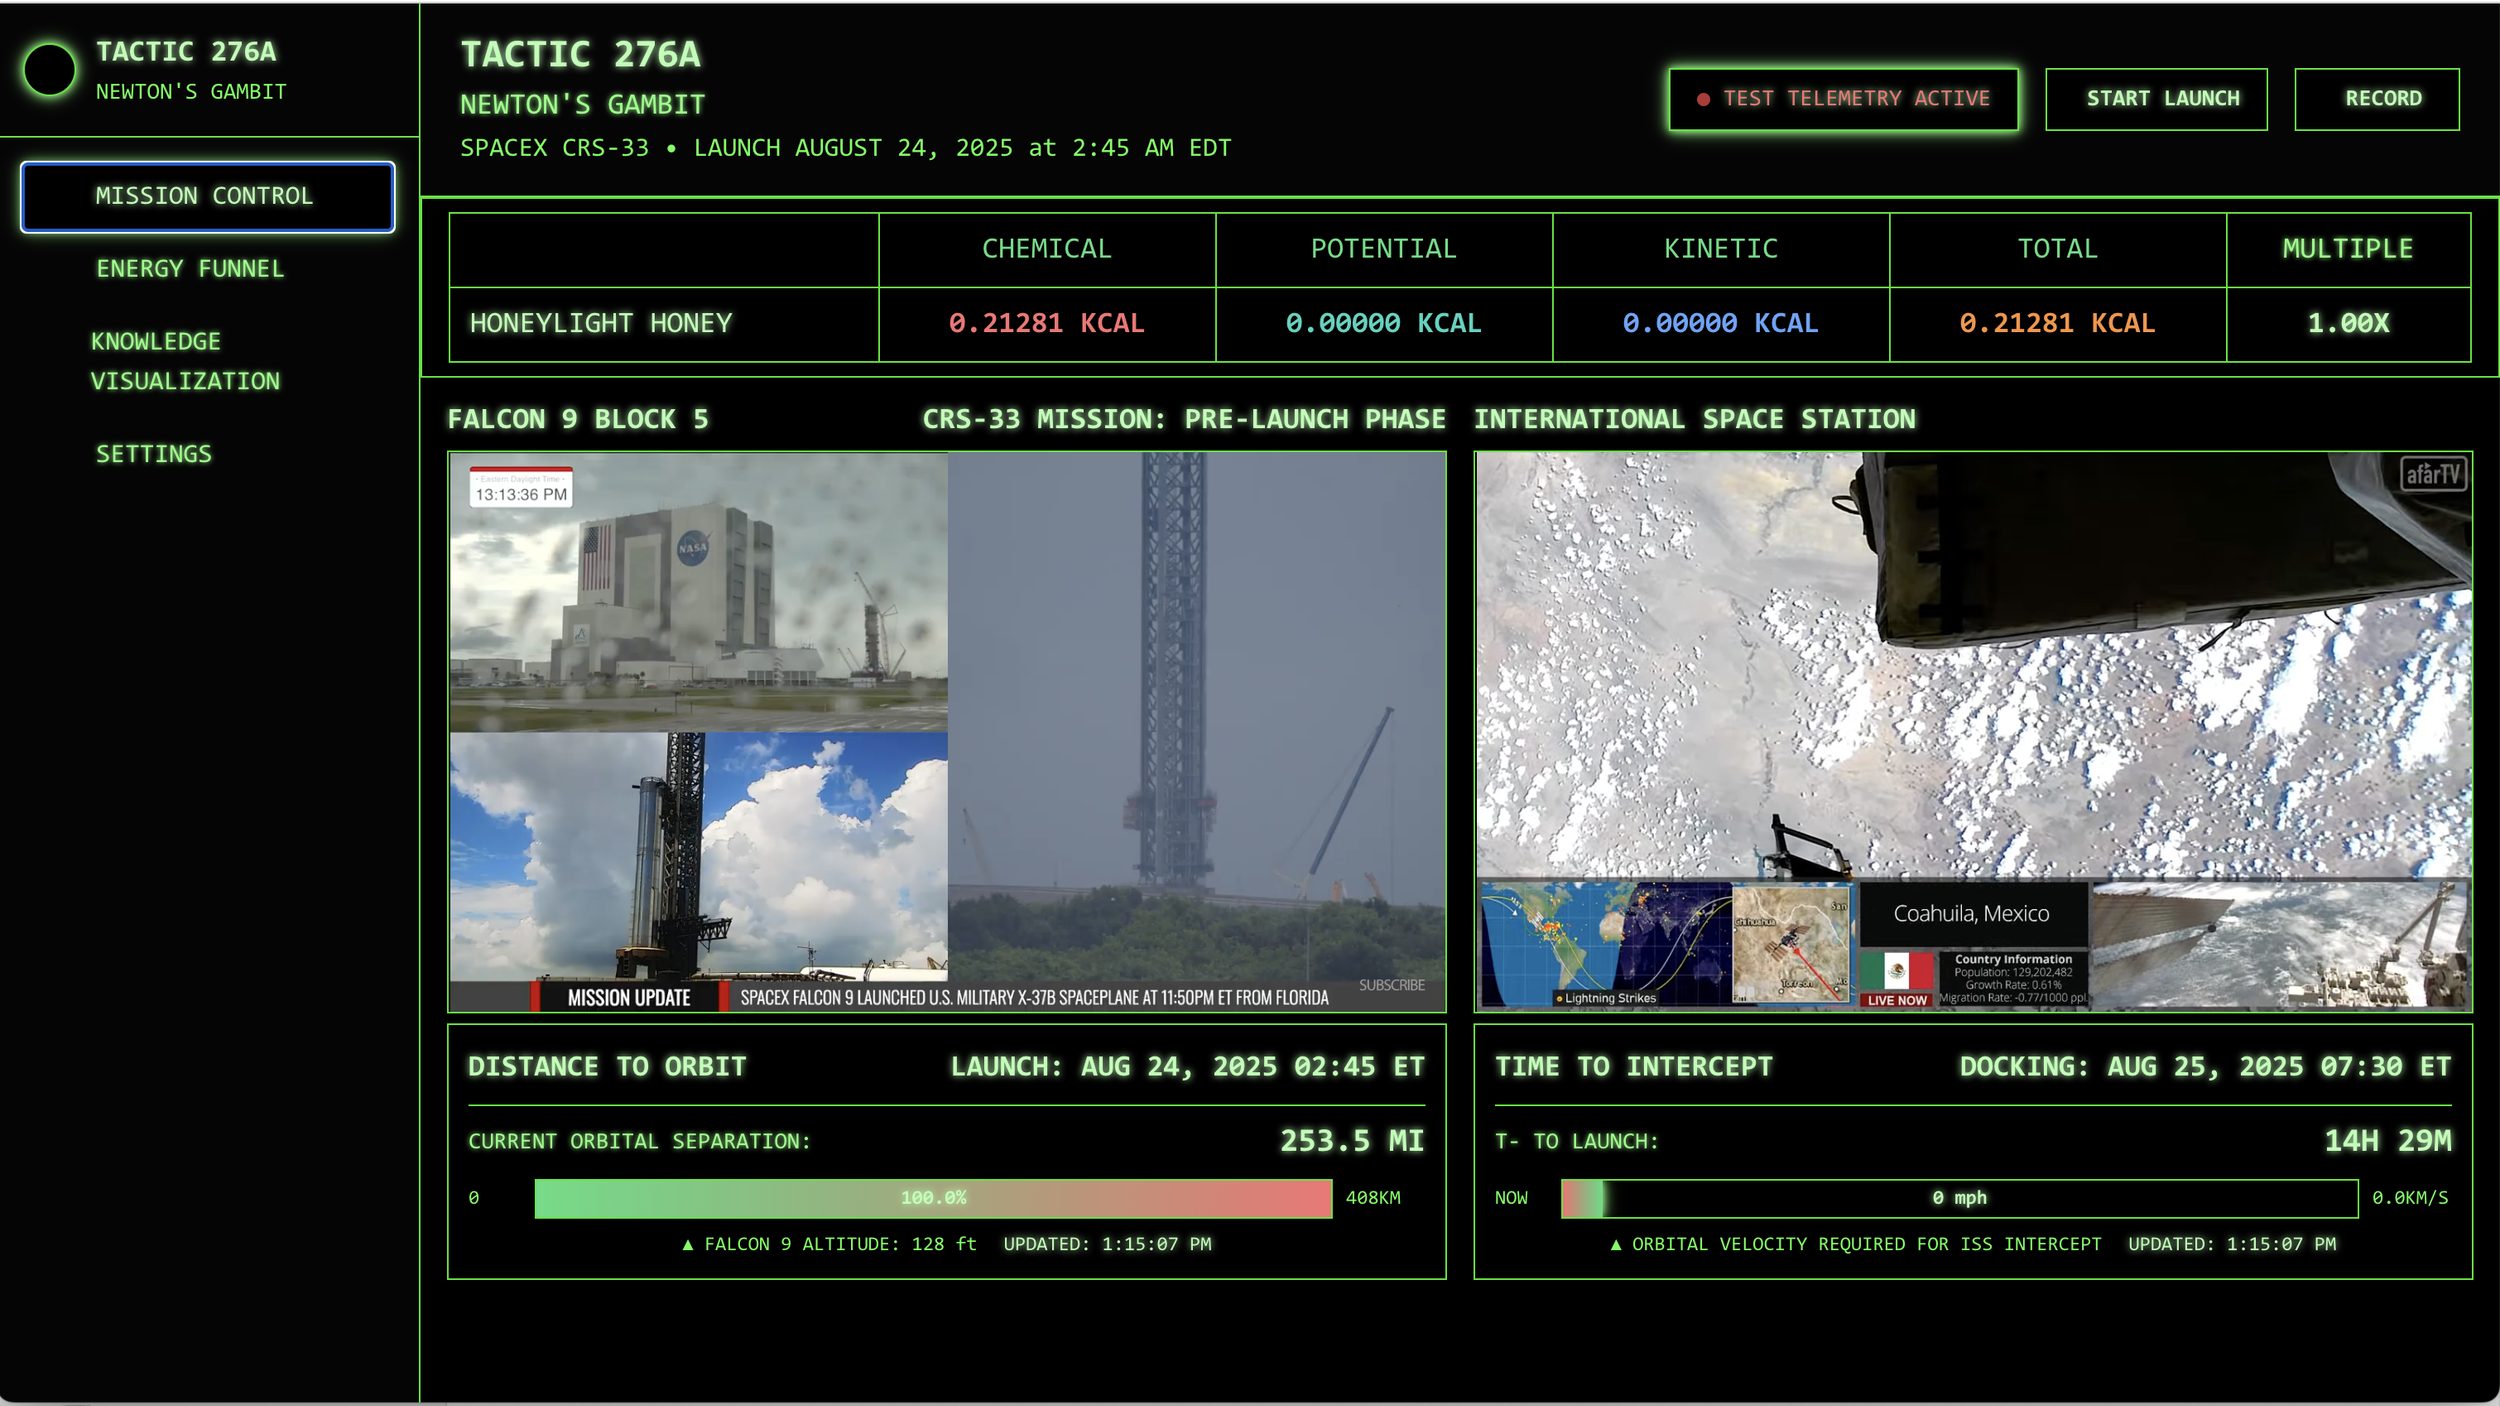This screenshot has width=2500, height=1406.
Task: Click the afarTV watermark on ISS feed
Action: [2432, 474]
